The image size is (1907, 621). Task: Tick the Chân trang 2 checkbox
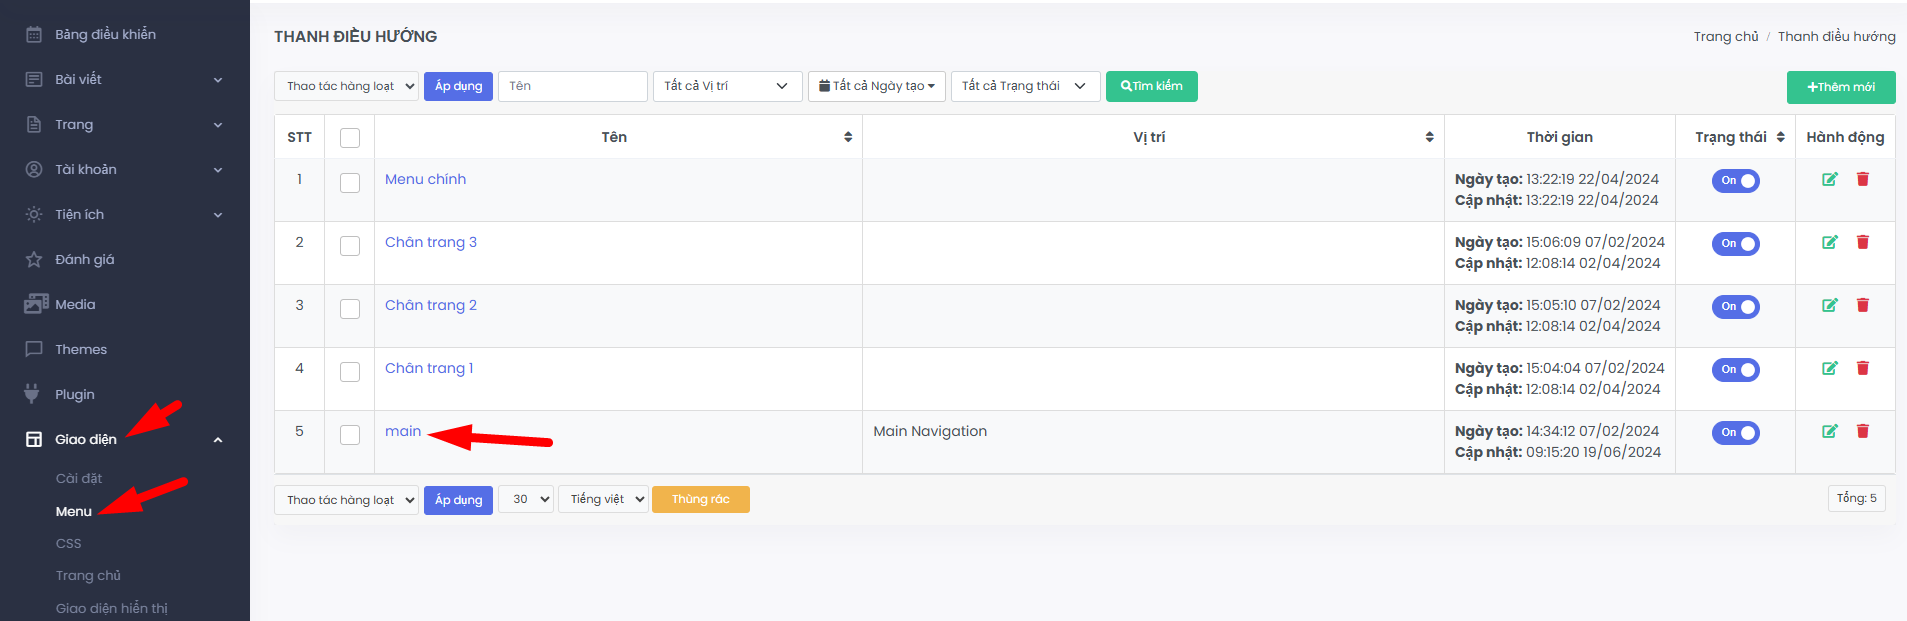click(x=350, y=309)
